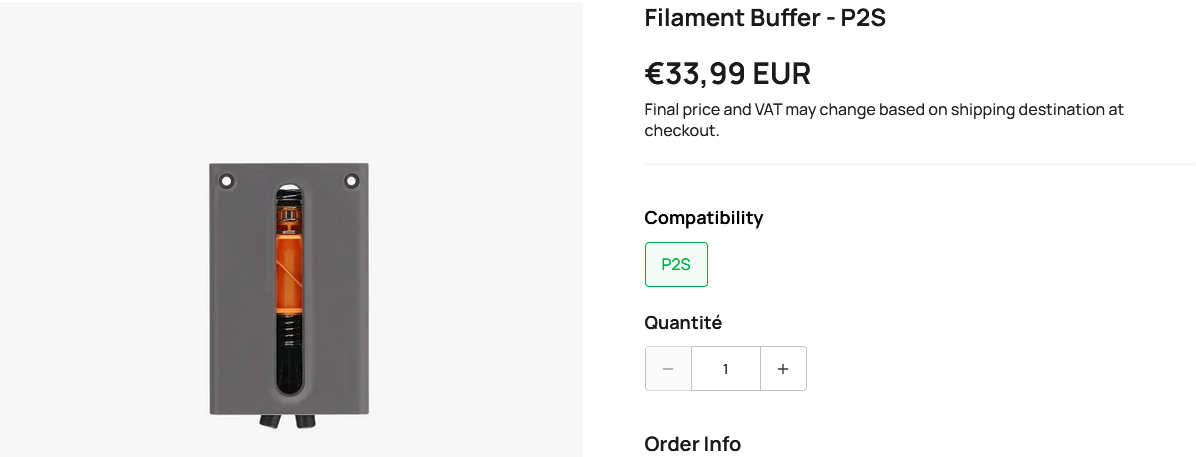Increase quantity with the plus button
Screen dimensions: 1196x457
pyautogui.click(x=783, y=369)
